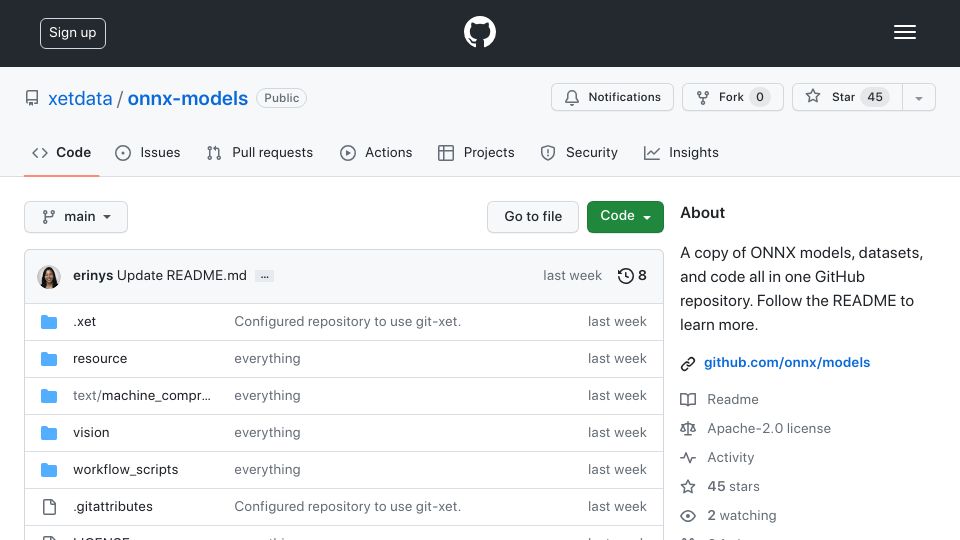
Task: Click the stars star icon in About
Action: pyautogui.click(x=688, y=487)
